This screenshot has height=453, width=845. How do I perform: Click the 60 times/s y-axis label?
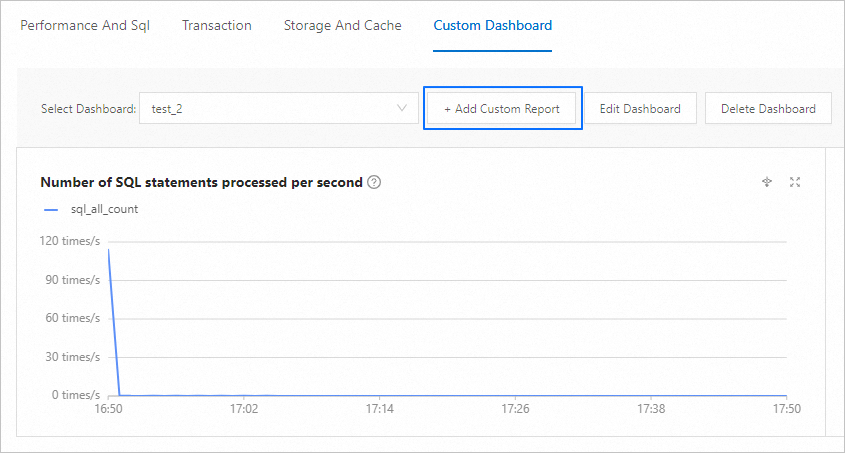point(71,318)
